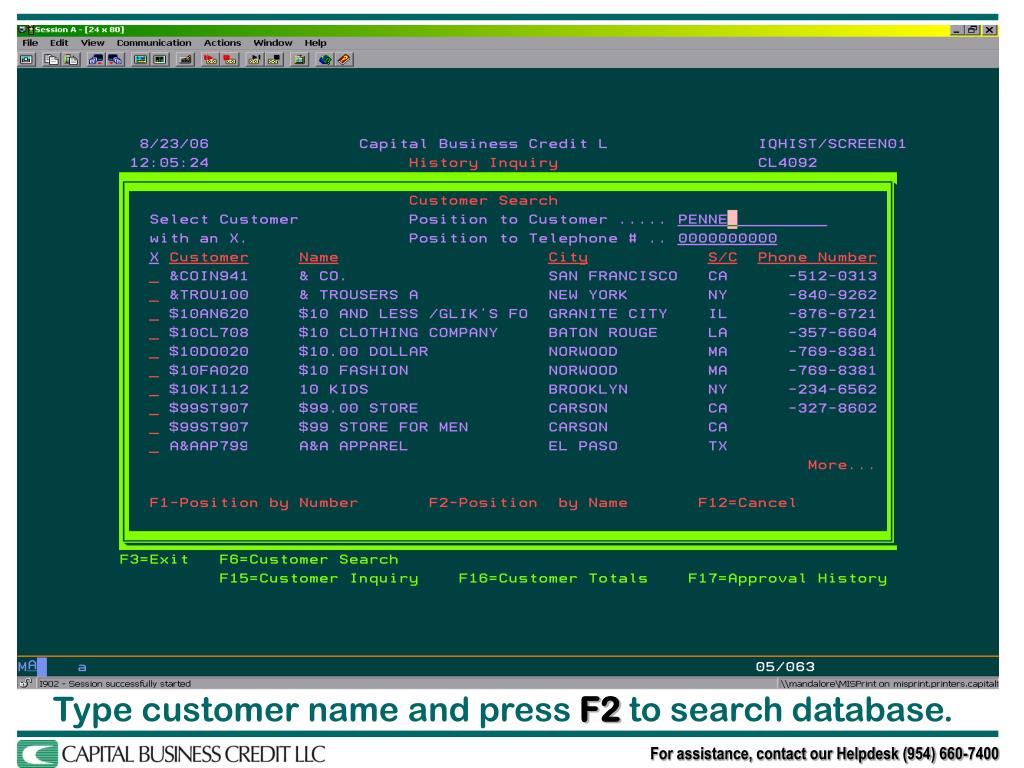Viewport: 1024px width, 768px height.
Task: Open the View menu
Action: [x=92, y=43]
